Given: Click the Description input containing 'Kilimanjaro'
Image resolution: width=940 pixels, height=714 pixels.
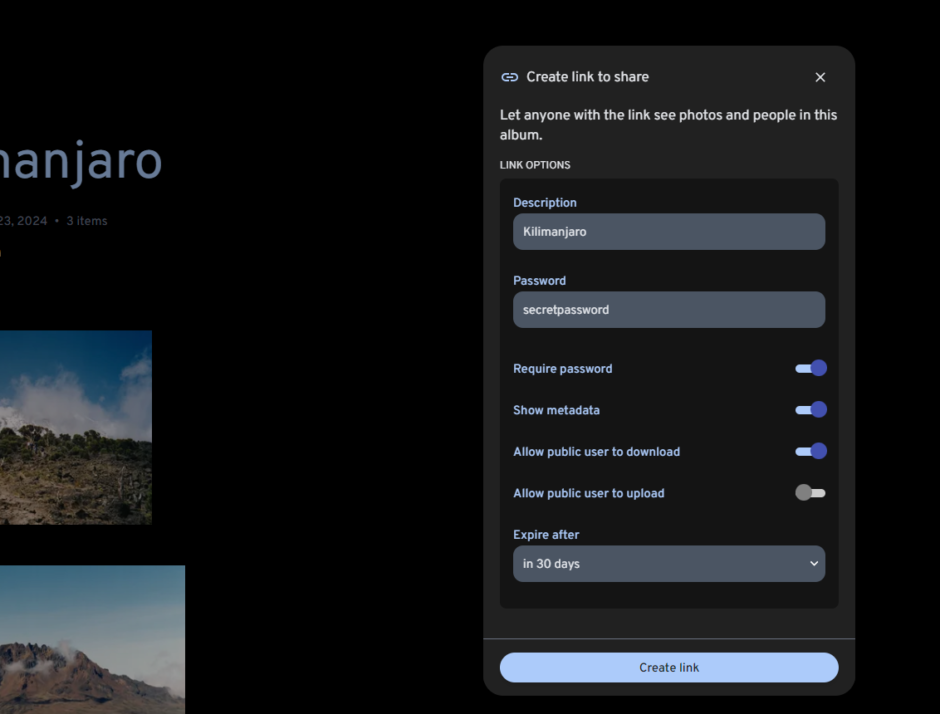Looking at the screenshot, I should coord(669,231).
